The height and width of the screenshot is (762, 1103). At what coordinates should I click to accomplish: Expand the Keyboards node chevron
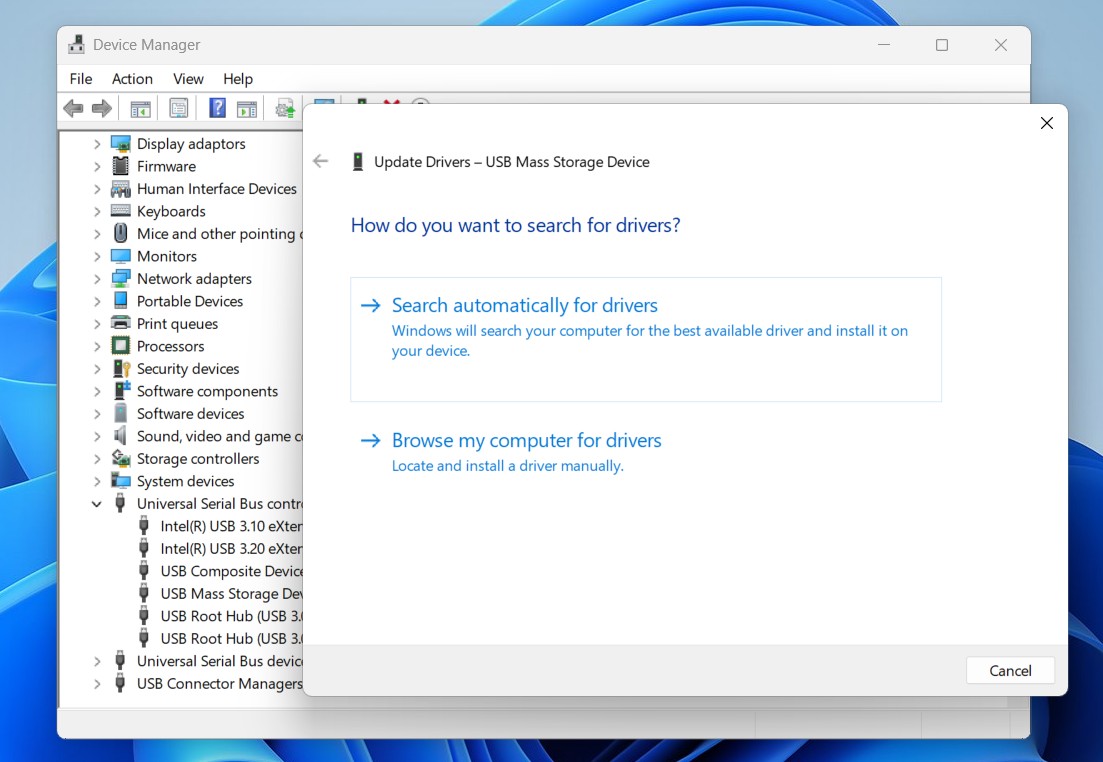(97, 212)
